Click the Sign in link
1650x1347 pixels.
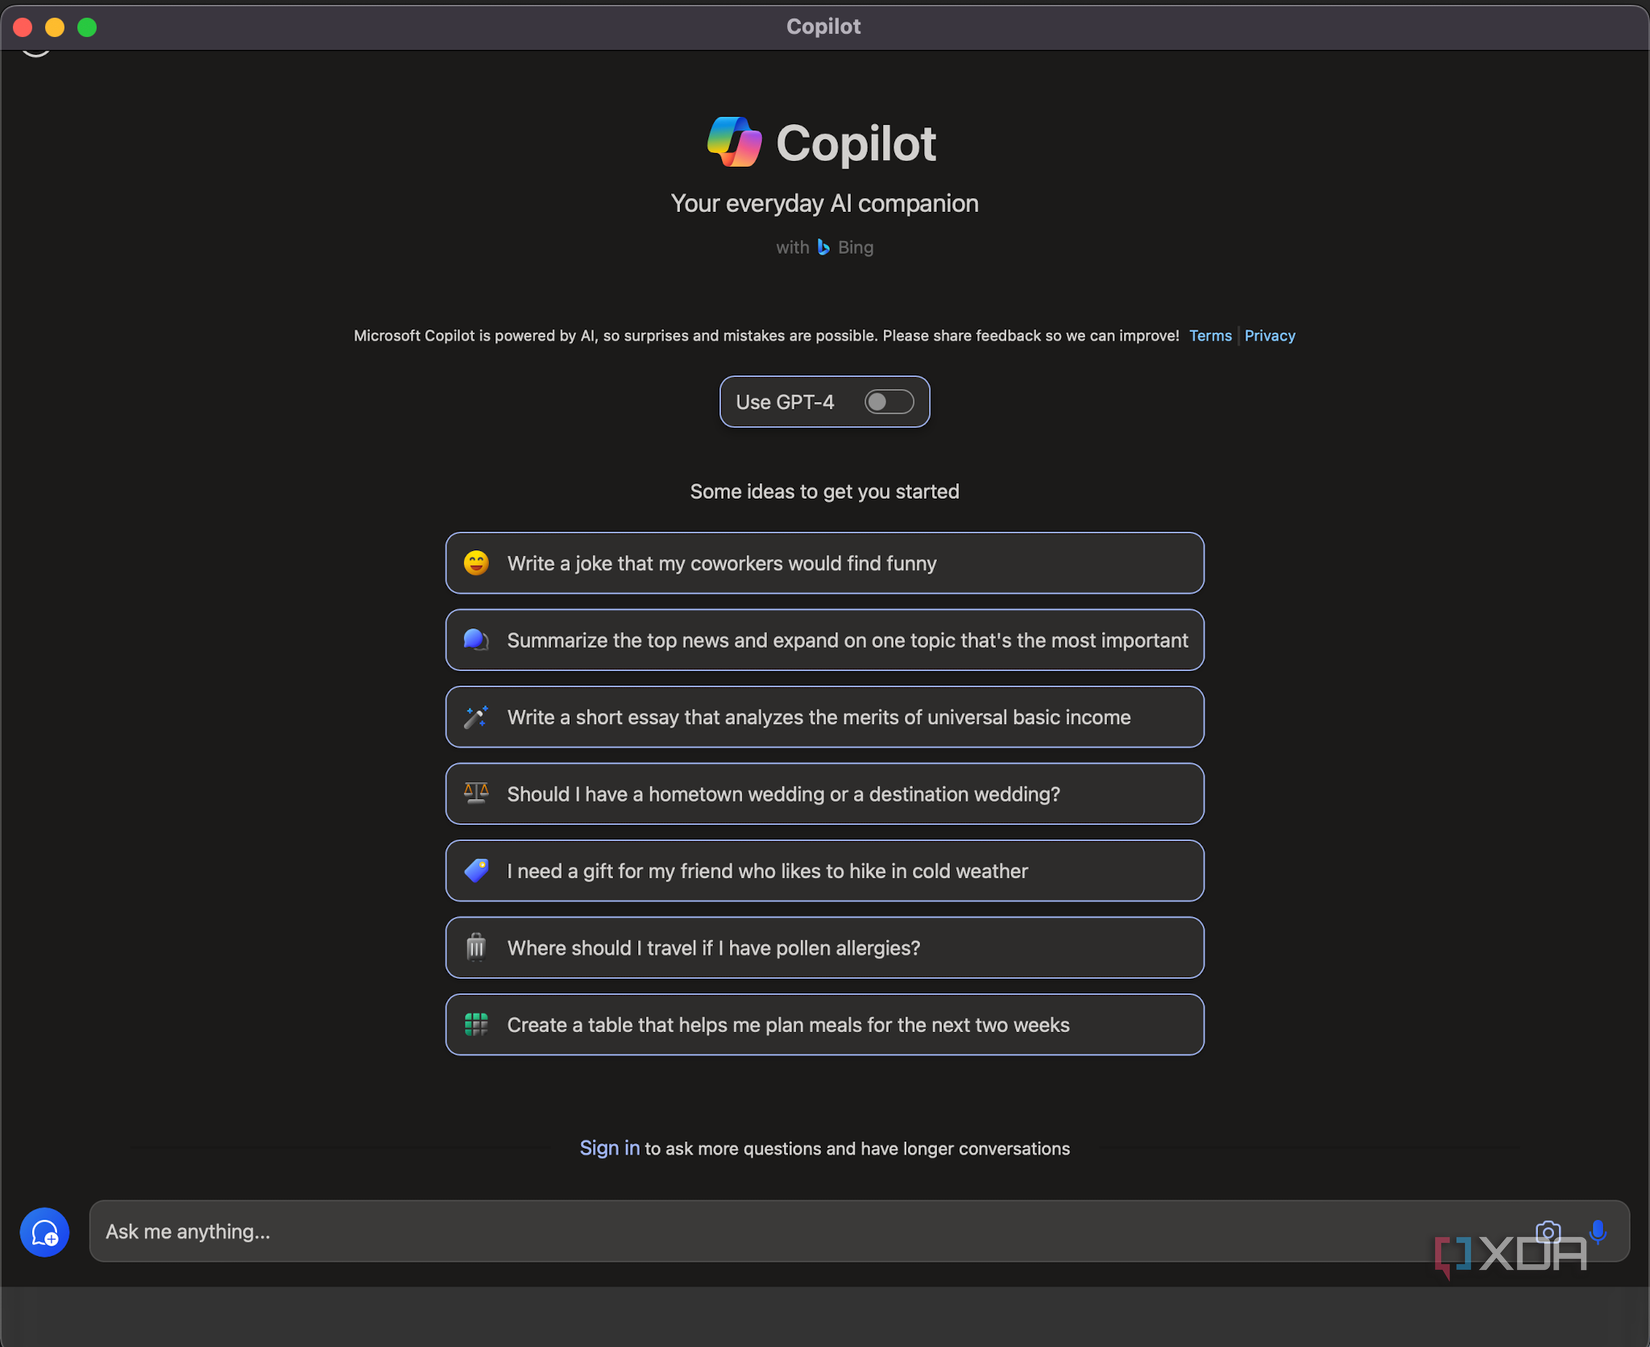tap(609, 1148)
